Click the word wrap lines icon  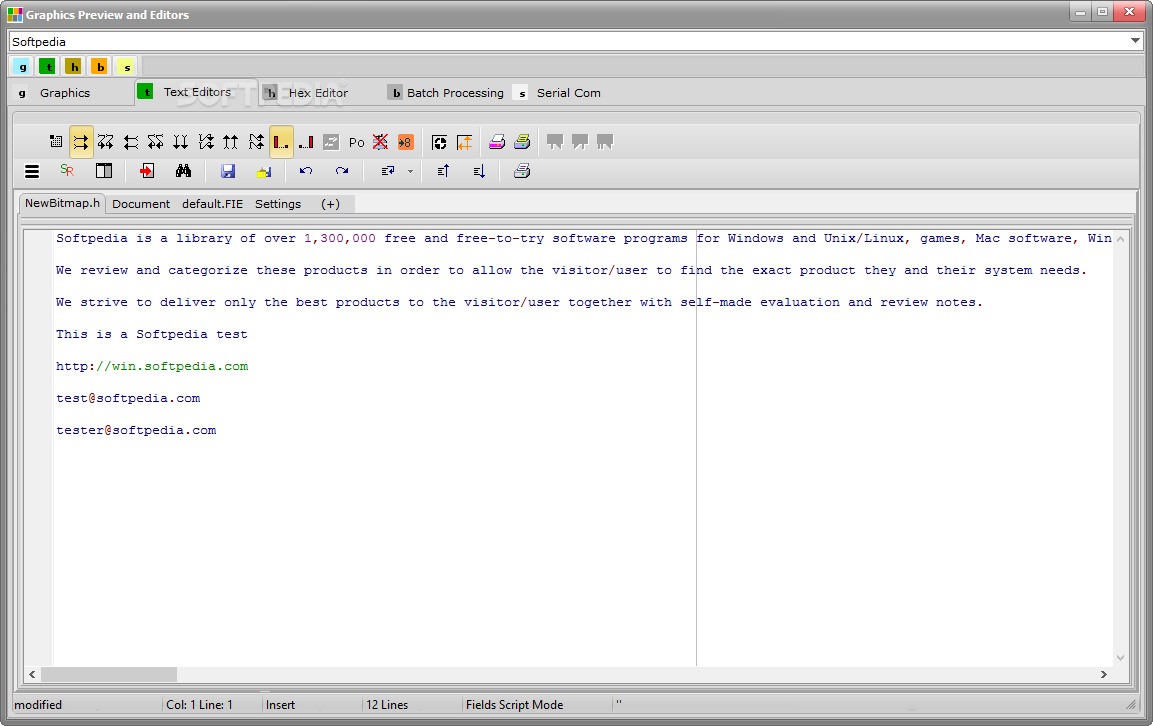pos(388,171)
